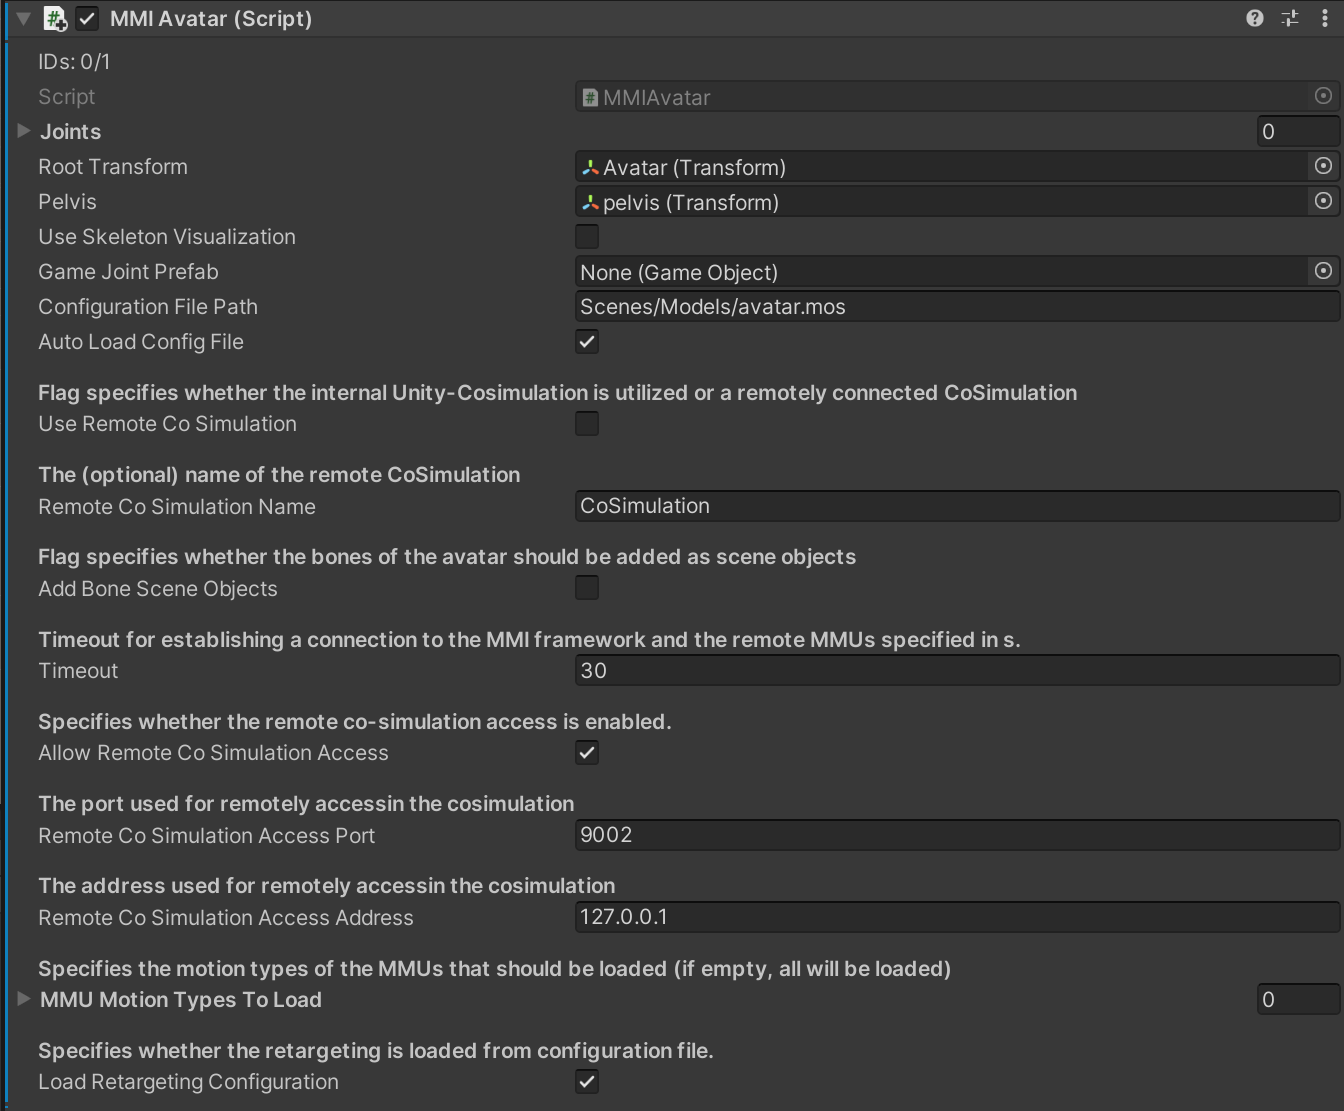The width and height of the screenshot is (1344, 1111).
Task: Click the Remote Co Simulation Access Port field
Action: (x=957, y=834)
